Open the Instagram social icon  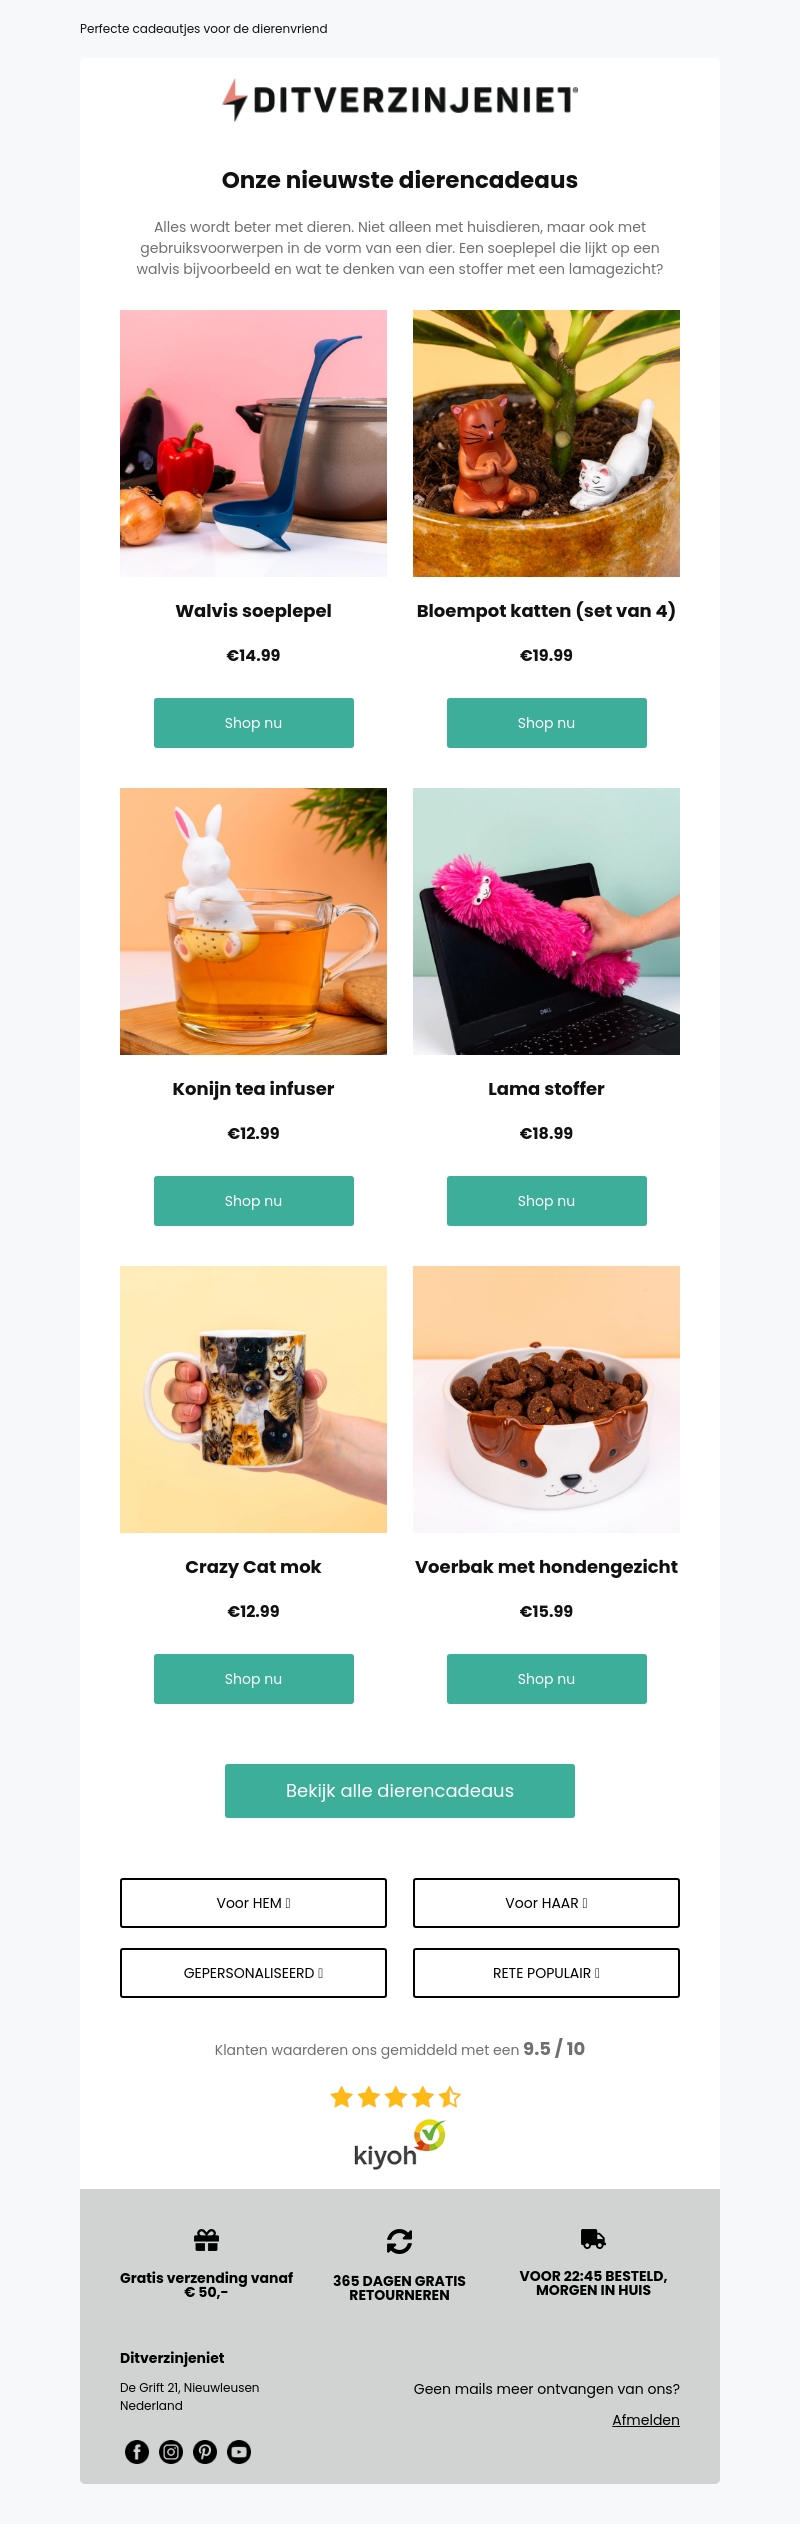pyautogui.click(x=171, y=2451)
